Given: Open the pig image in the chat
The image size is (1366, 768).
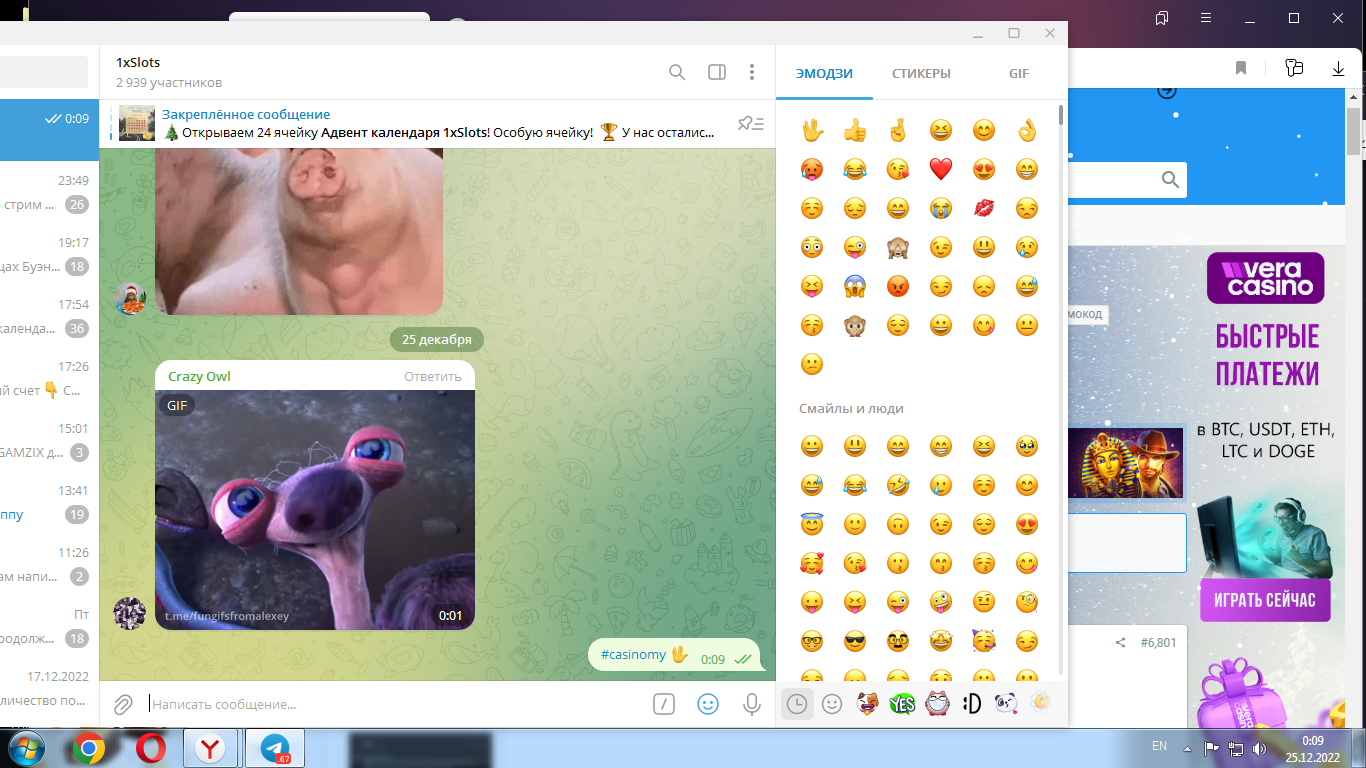Looking at the screenshot, I should (299, 231).
